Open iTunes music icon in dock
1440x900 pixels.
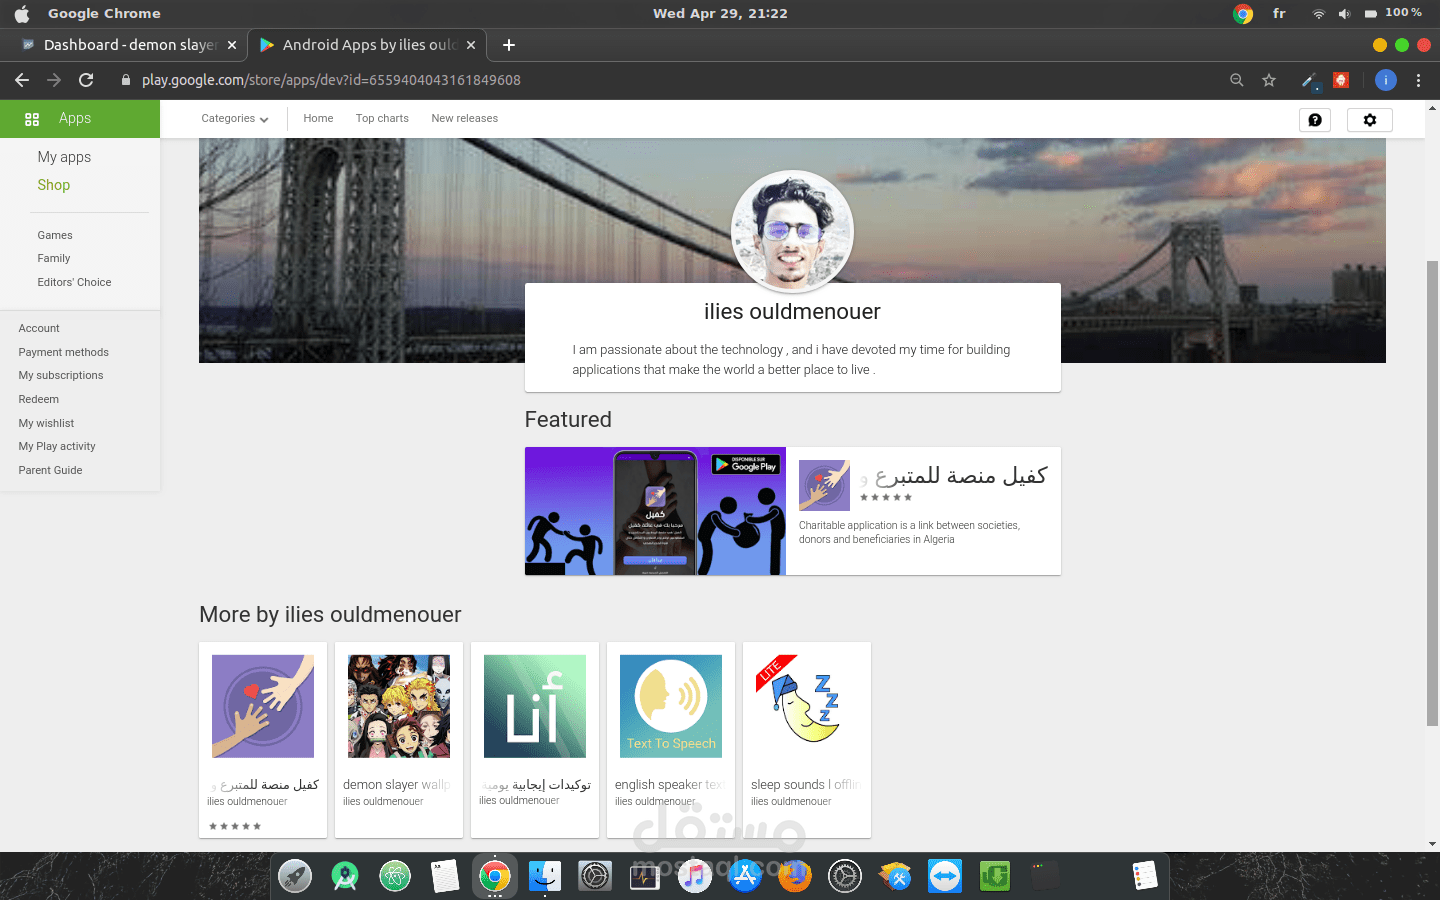point(695,876)
